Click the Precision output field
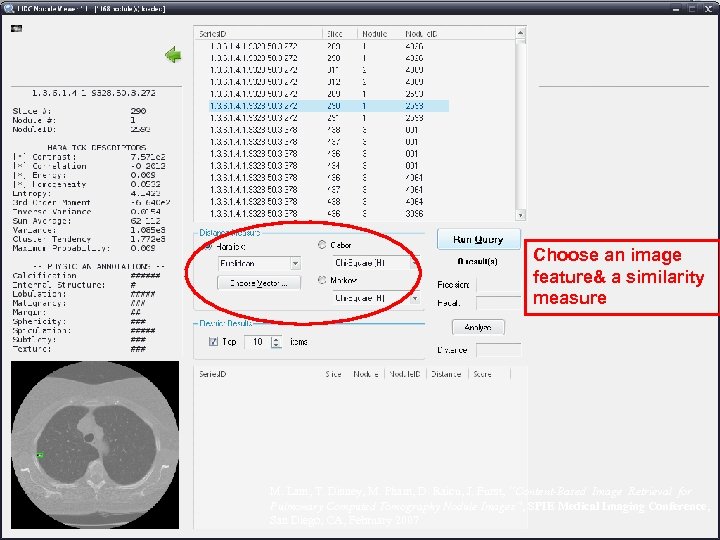The height and width of the screenshot is (540, 720). click(x=499, y=285)
